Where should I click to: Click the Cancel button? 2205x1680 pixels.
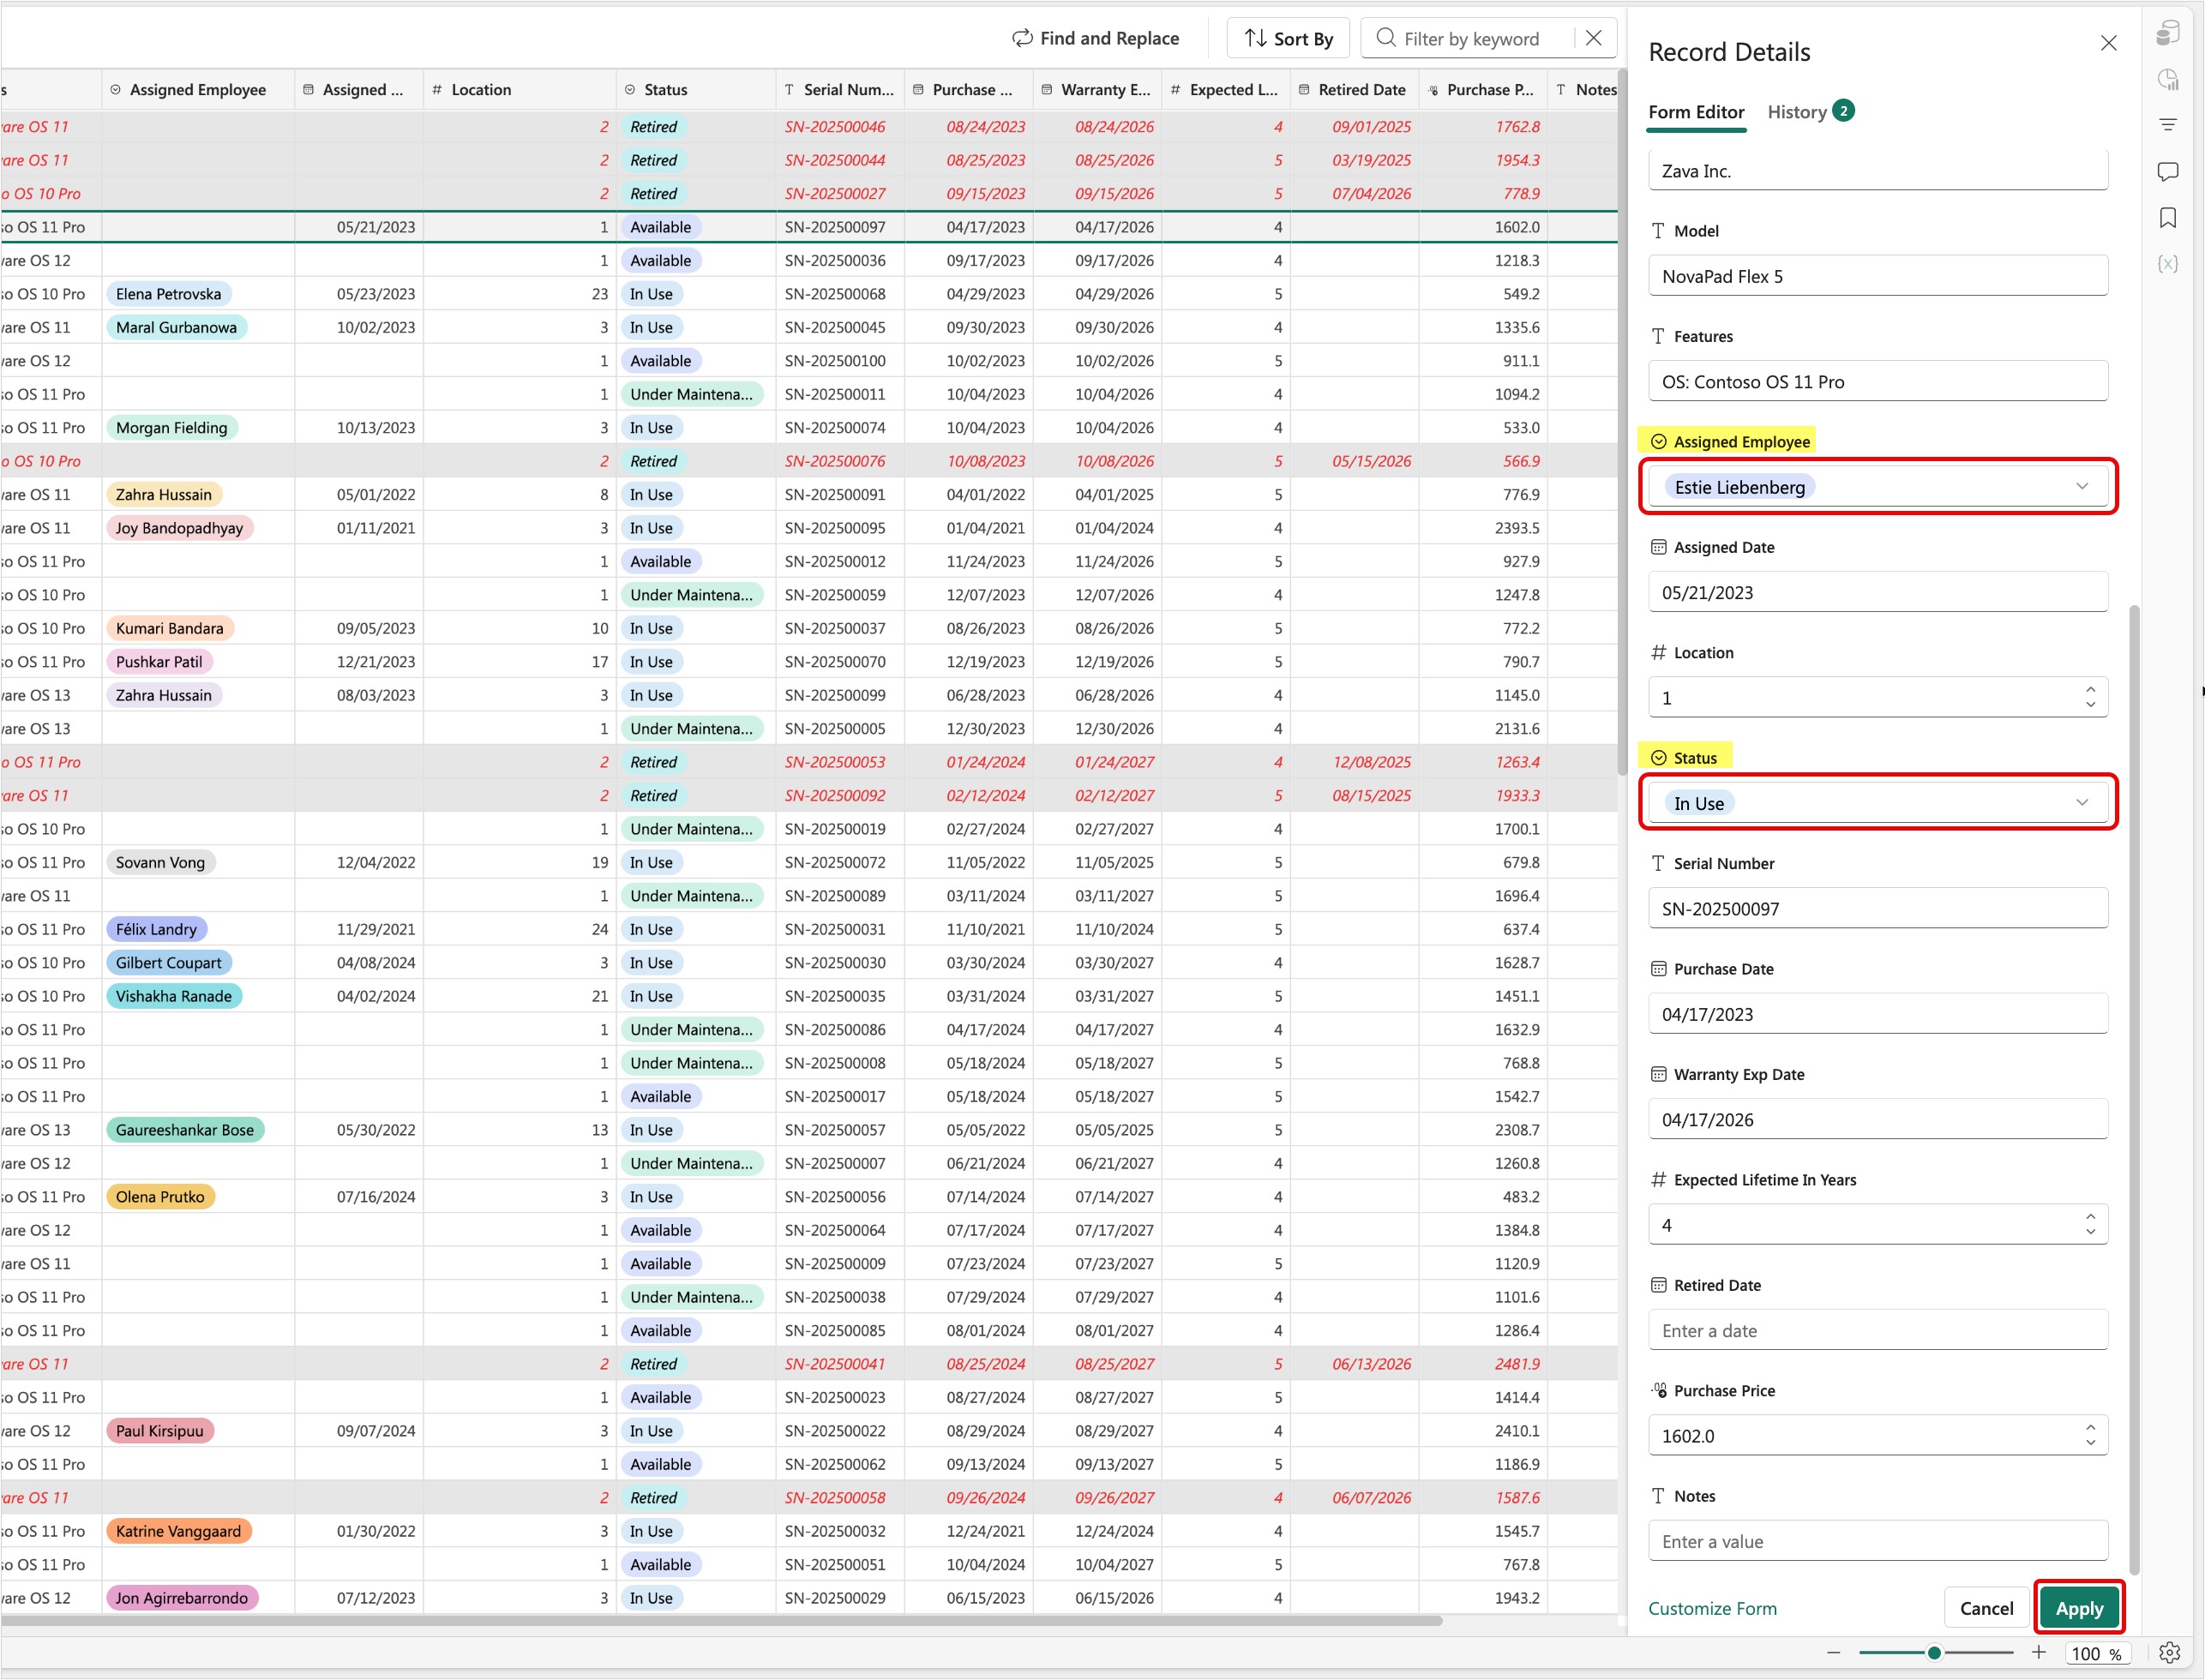pyautogui.click(x=1986, y=1608)
